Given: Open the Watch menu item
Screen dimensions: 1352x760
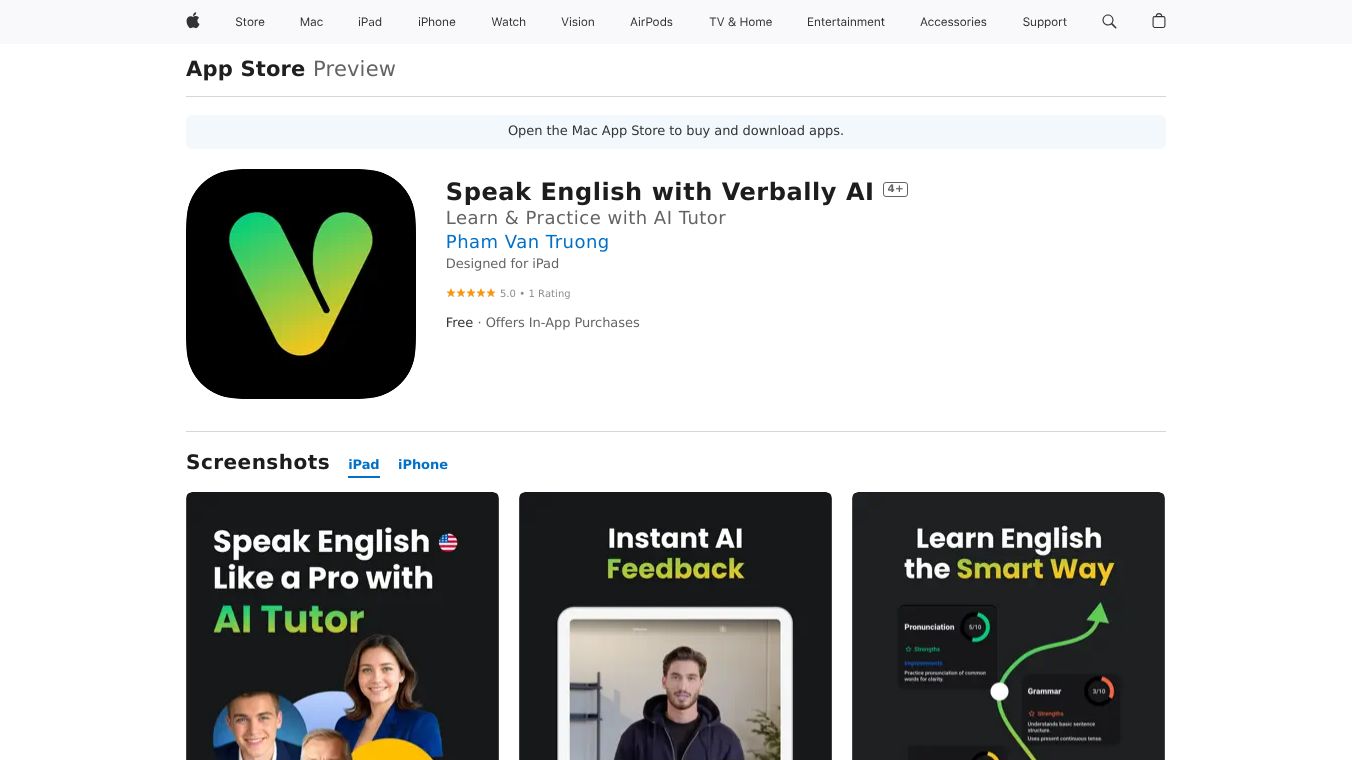Looking at the screenshot, I should point(509,22).
